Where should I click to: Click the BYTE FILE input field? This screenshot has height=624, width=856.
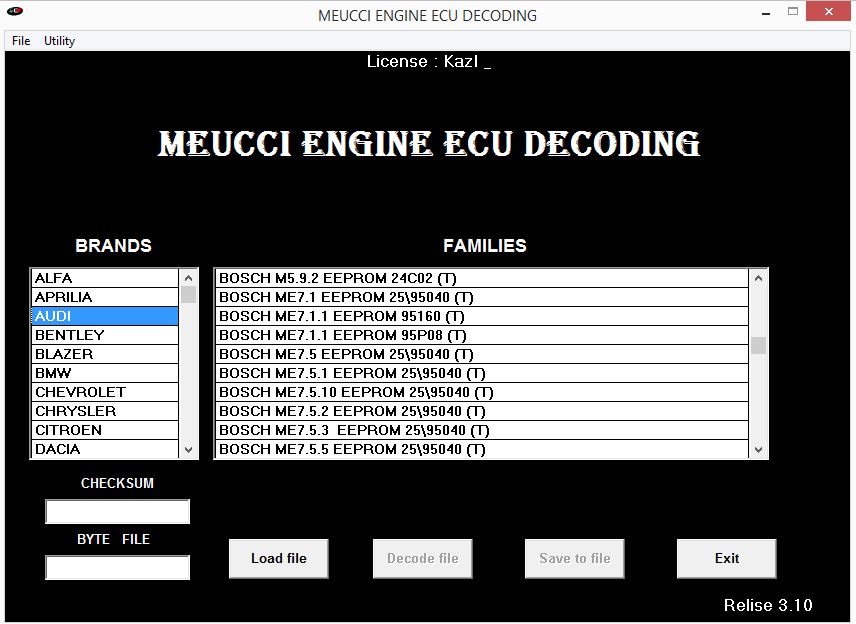click(117, 567)
